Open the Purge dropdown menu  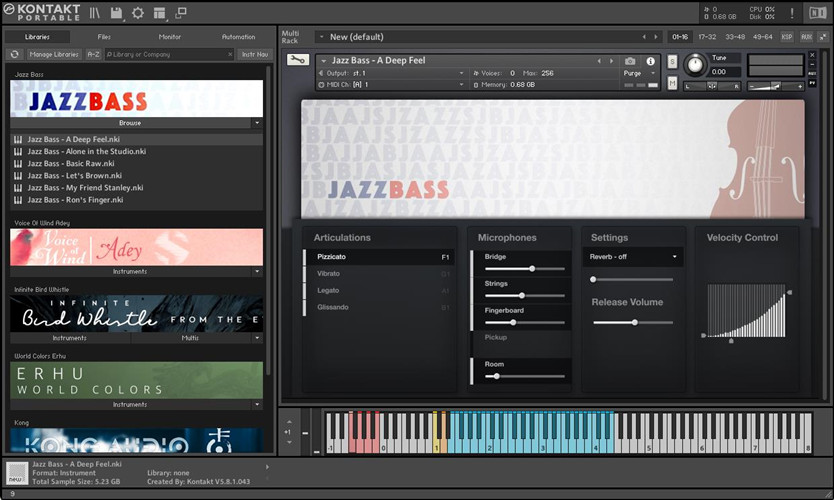(x=636, y=73)
